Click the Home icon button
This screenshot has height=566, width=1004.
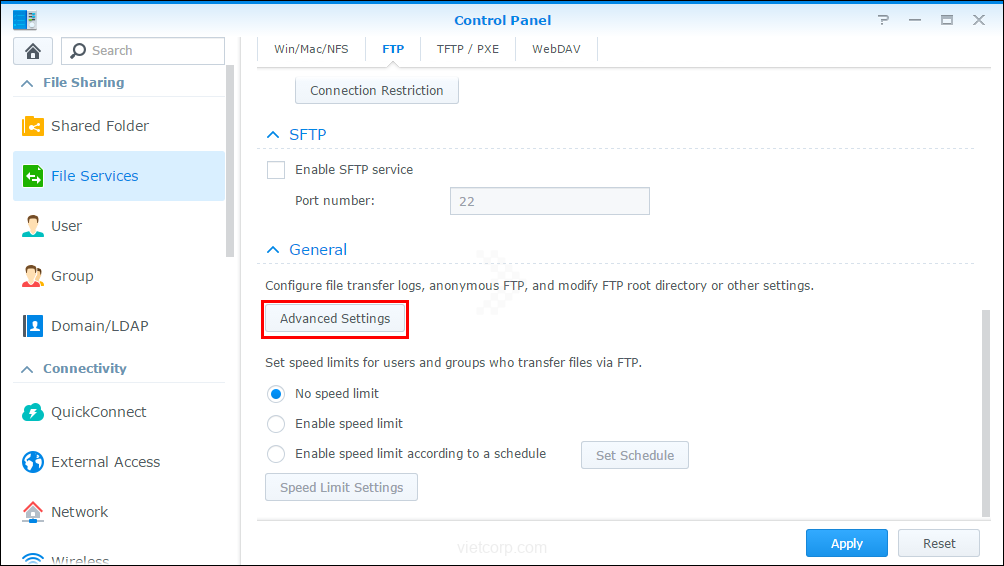(33, 51)
